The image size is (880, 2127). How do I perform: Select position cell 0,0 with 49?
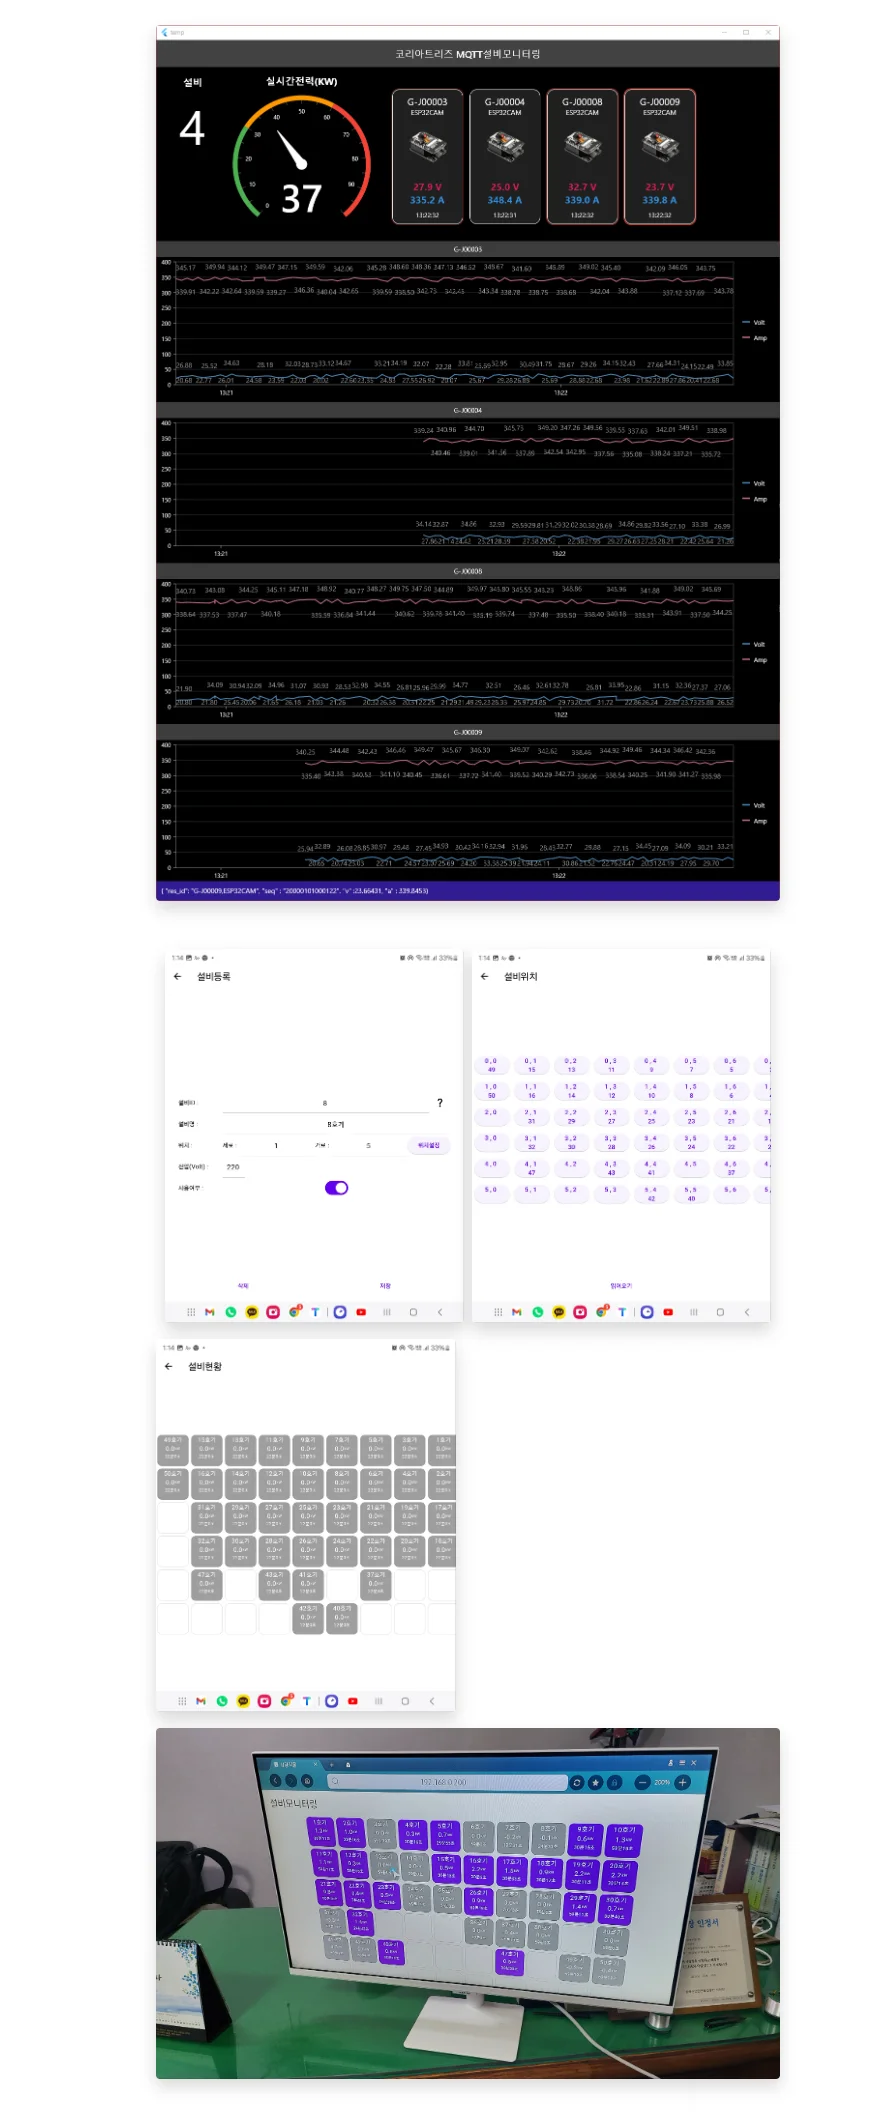[x=491, y=1065]
